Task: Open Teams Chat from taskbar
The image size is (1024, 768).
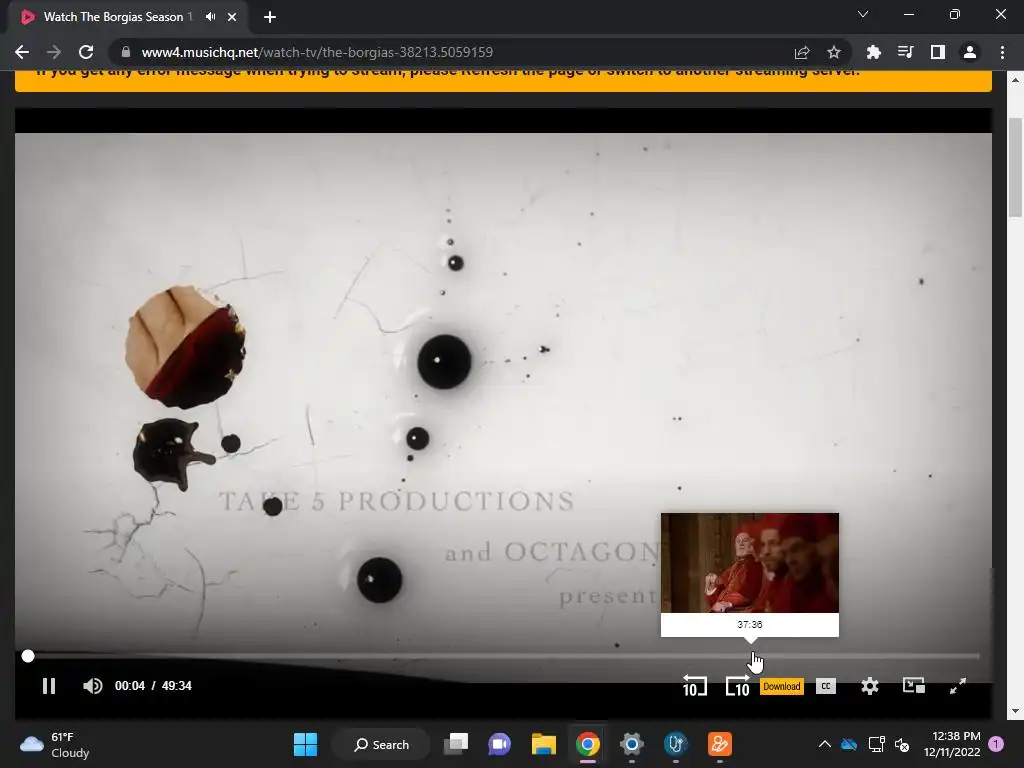Action: point(500,744)
